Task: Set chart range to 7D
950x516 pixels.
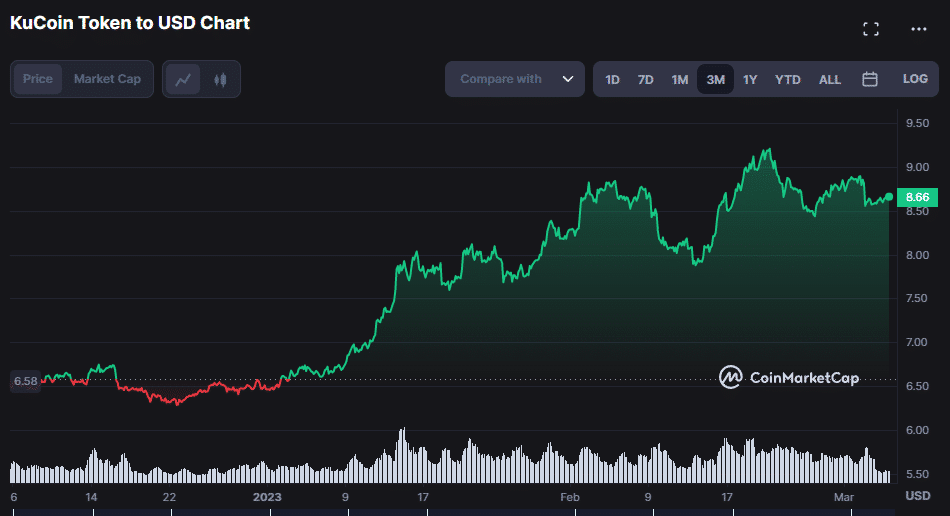Action: [645, 79]
